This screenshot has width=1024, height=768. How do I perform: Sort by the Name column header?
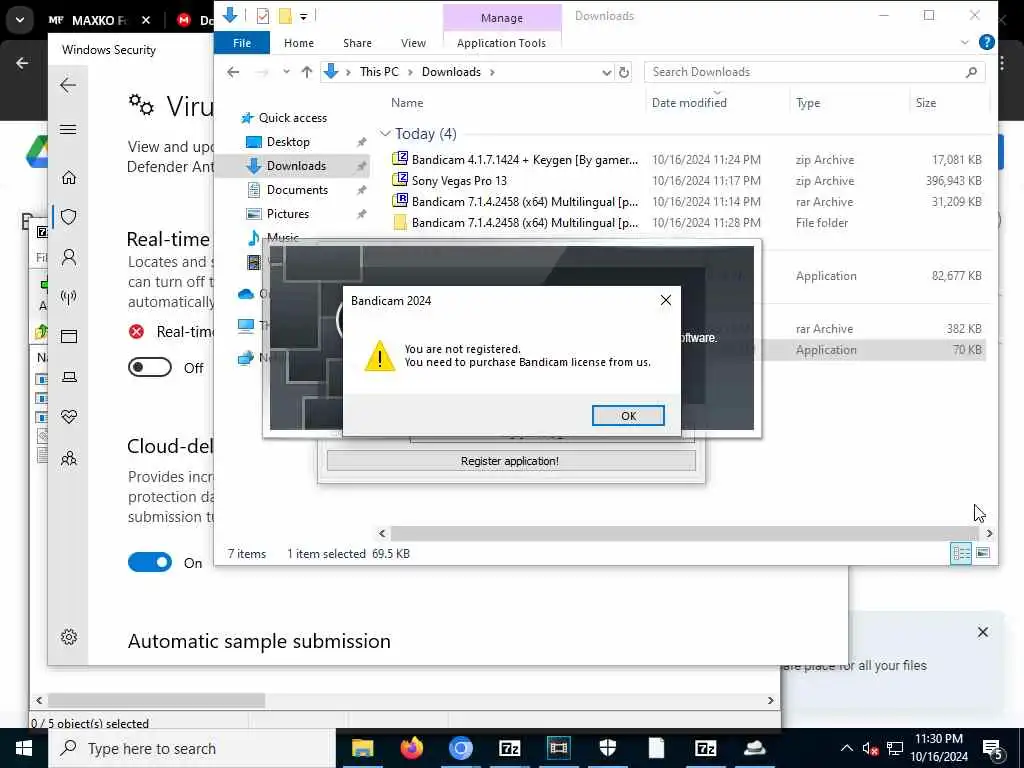click(x=407, y=103)
